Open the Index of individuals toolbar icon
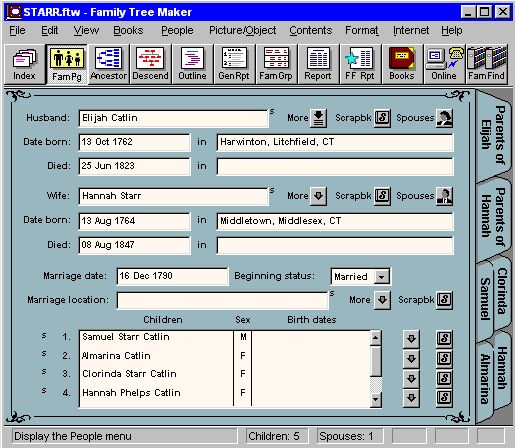This screenshot has height=448, width=515. click(x=24, y=64)
